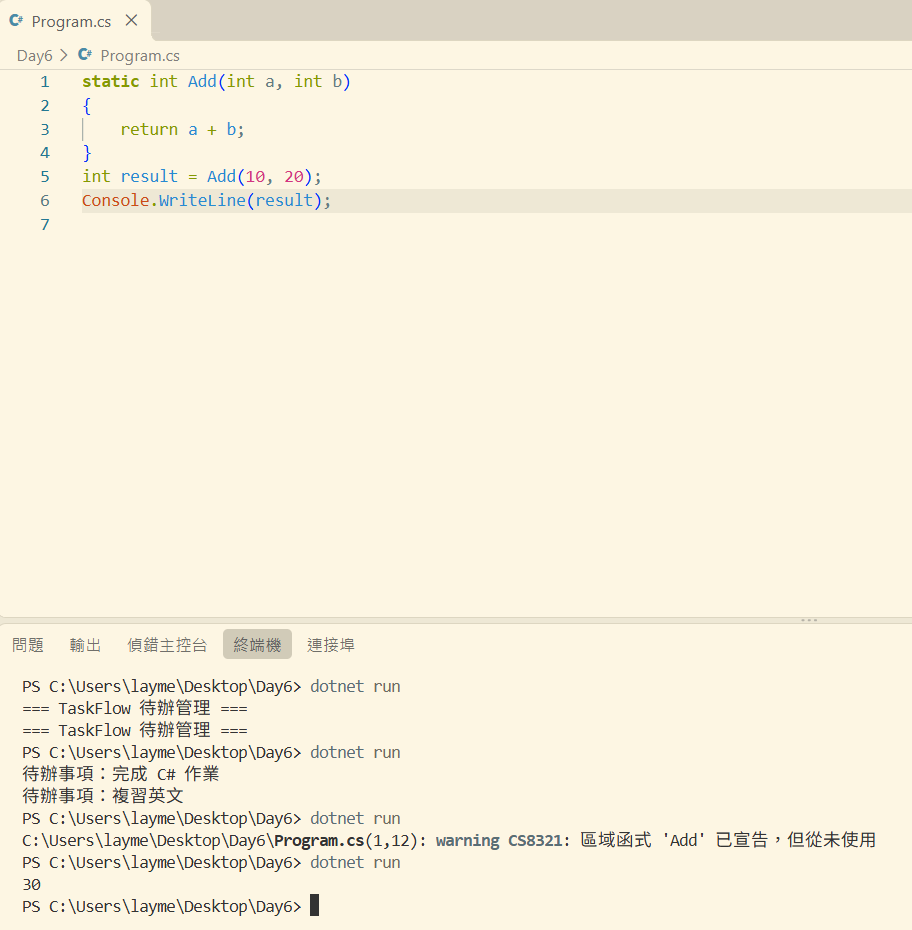Click the terminal cursor at the last prompt
912x930 pixels.
point(314,906)
